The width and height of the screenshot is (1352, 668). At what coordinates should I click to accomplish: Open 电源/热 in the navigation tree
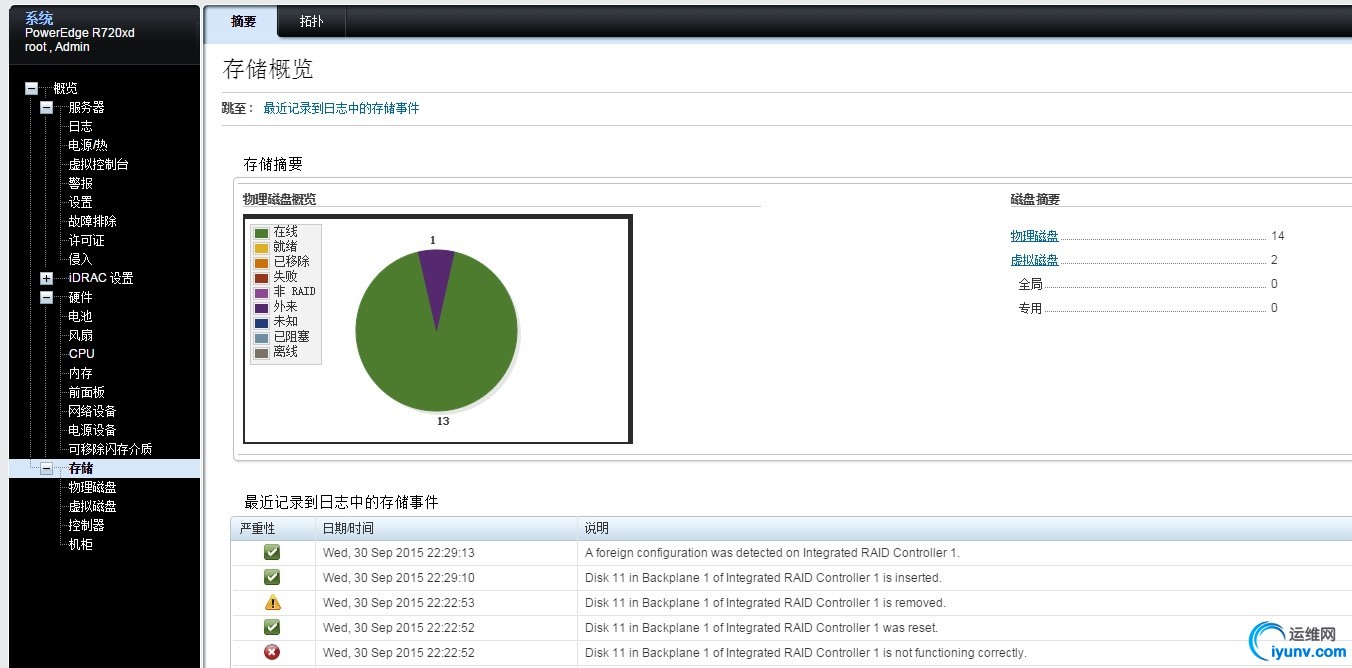pos(87,145)
